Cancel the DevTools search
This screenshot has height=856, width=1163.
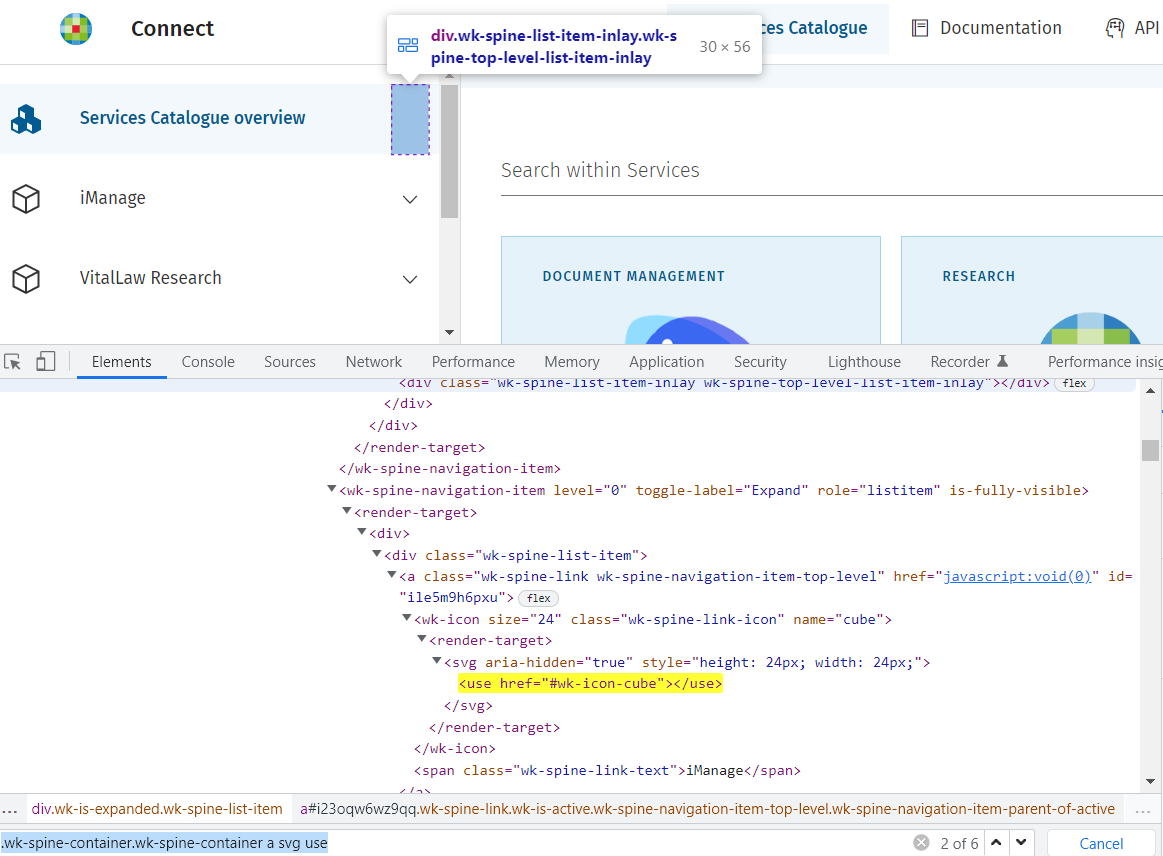[1101, 843]
